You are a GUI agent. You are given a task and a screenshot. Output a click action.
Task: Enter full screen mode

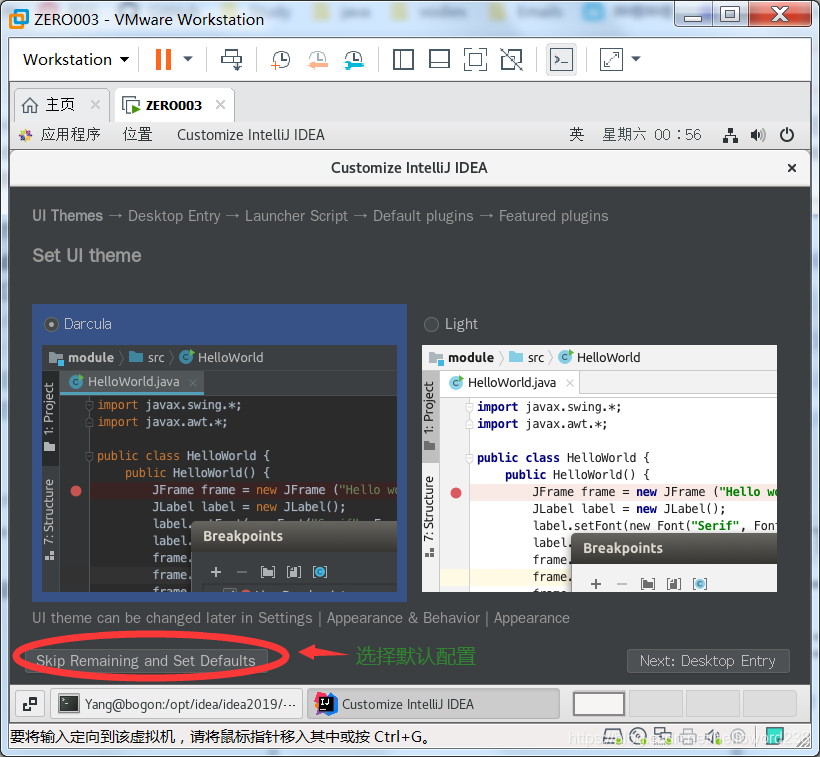coord(475,59)
